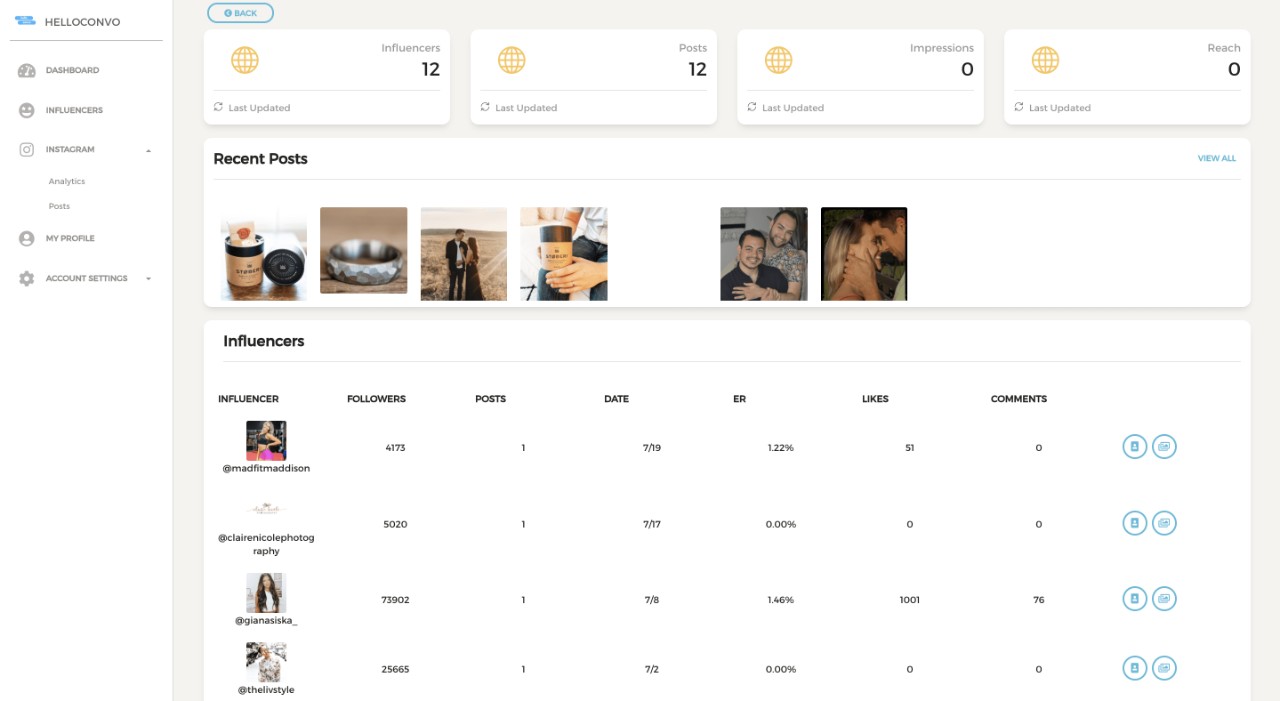Expand the Account Settings dropdown

click(150, 278)
